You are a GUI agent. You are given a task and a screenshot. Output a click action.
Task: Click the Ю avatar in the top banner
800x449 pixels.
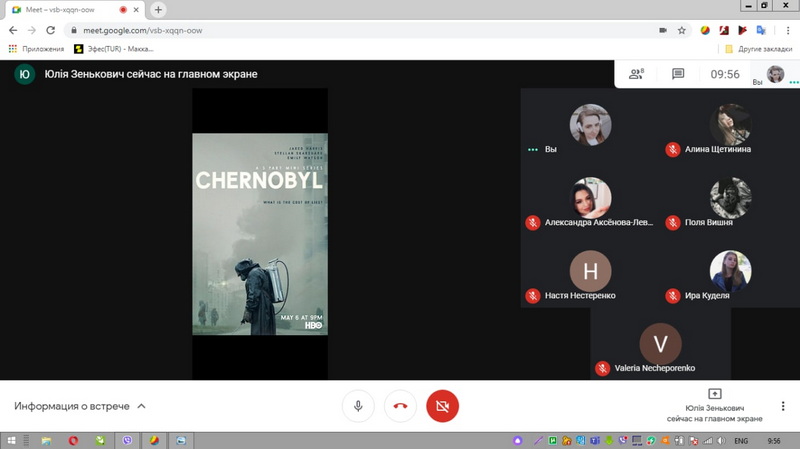(24, 74)
